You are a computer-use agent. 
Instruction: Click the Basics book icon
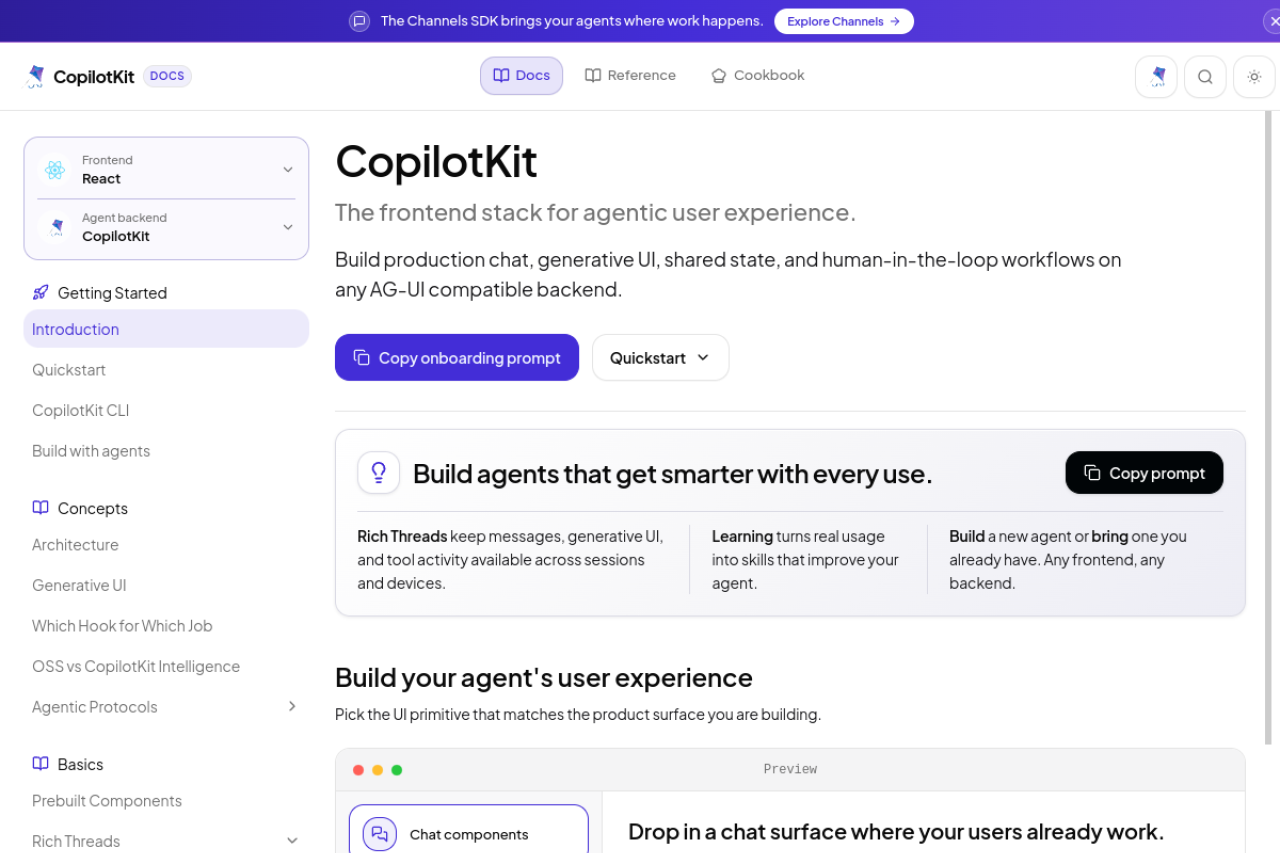pos(40,764)
